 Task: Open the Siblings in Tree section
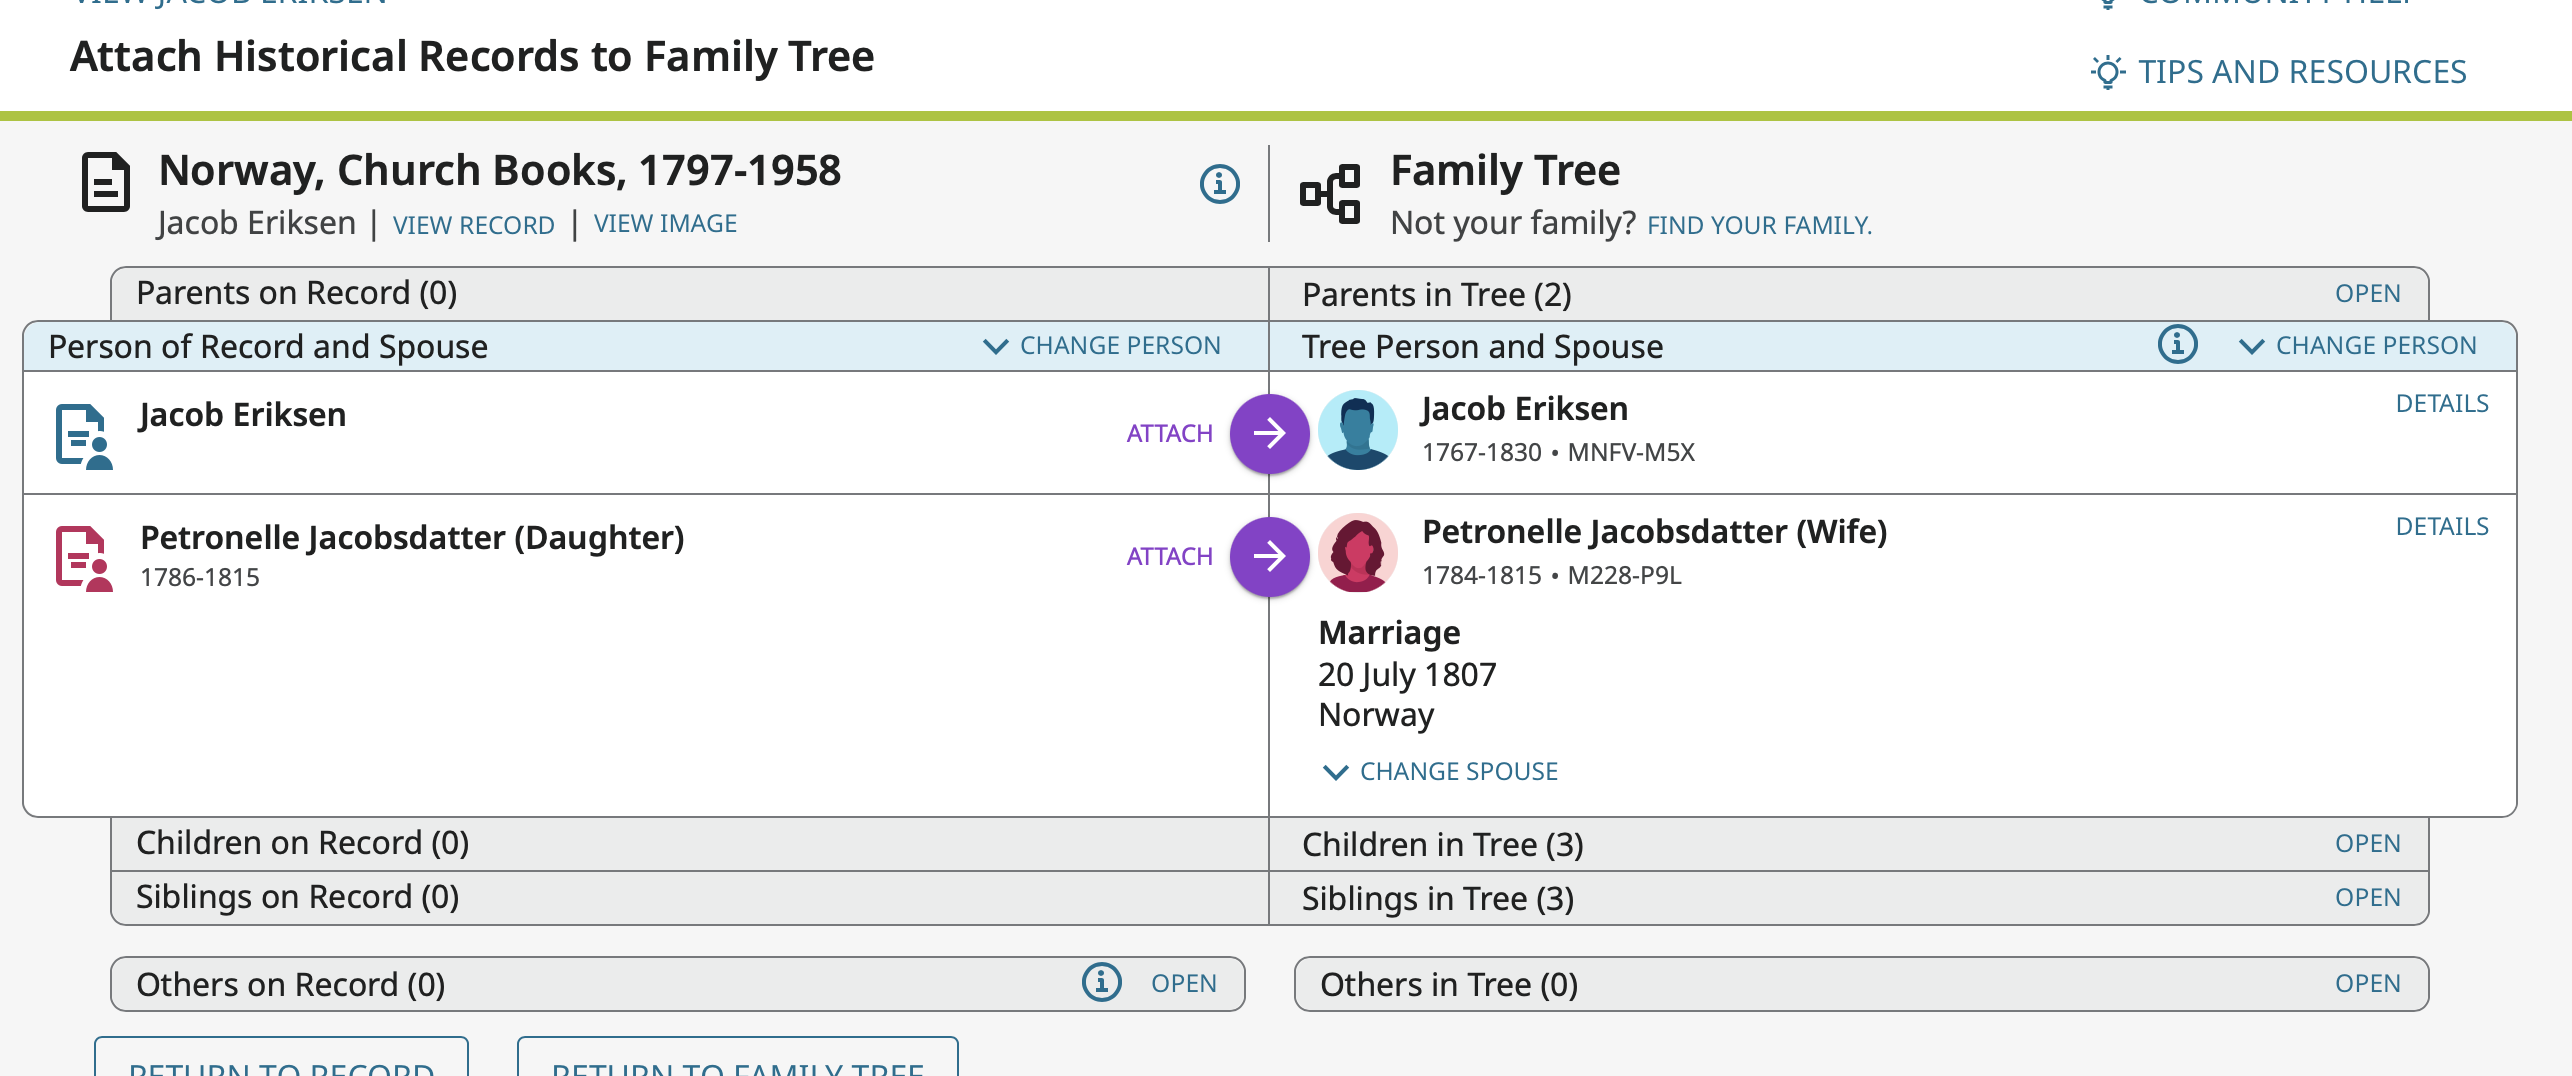pos(2367,898)
